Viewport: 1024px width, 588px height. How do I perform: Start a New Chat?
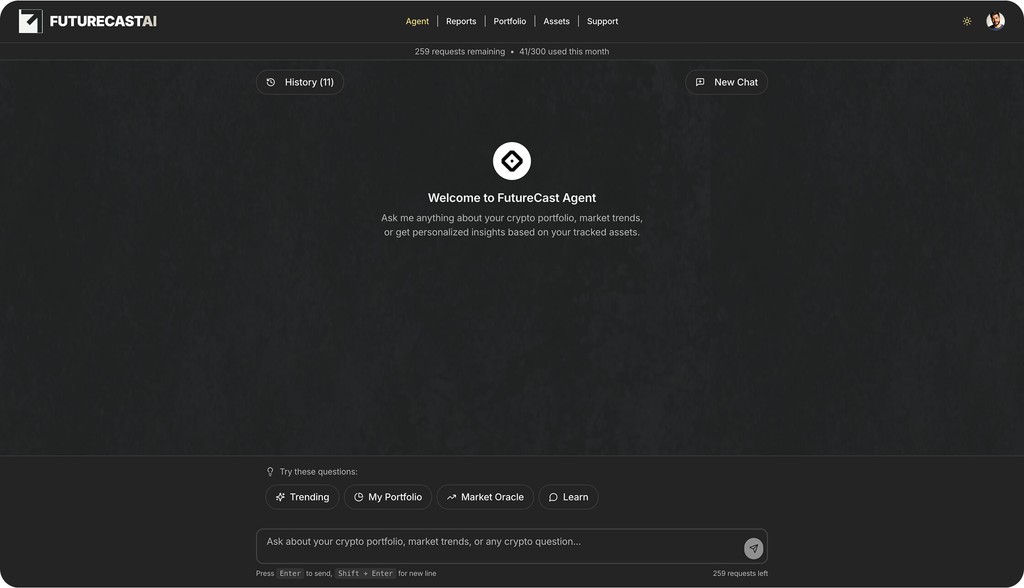point(726,82)
